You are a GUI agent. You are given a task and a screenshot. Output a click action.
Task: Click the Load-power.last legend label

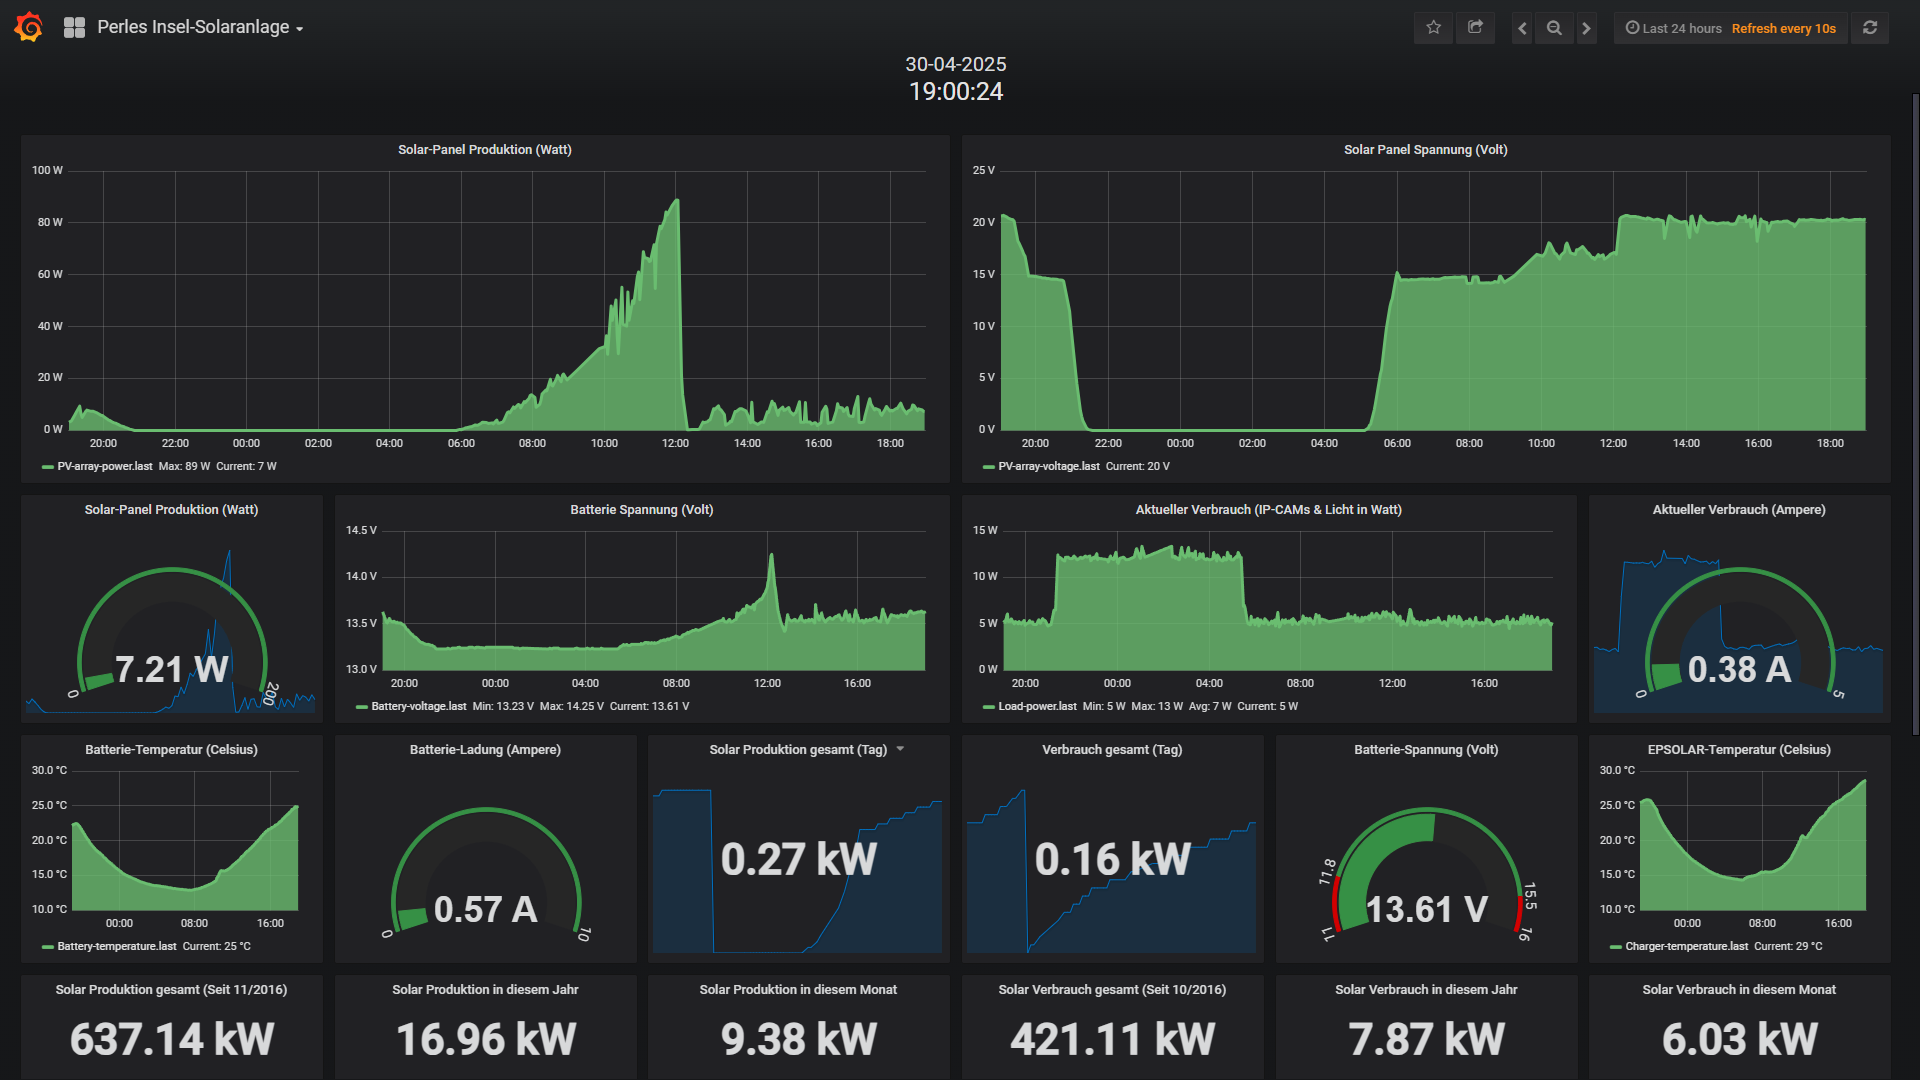point(1038,707)
